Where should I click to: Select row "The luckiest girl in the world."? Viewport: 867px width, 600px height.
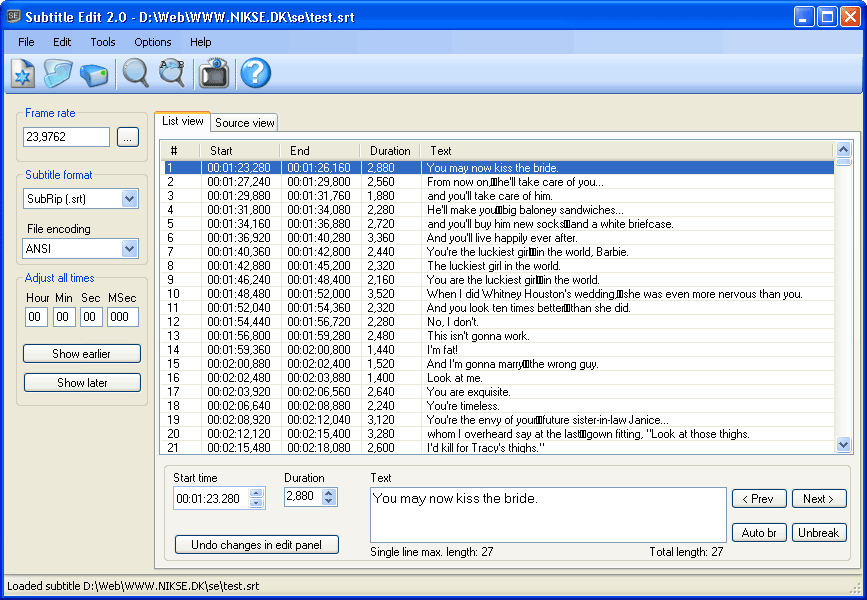point(499,266)
